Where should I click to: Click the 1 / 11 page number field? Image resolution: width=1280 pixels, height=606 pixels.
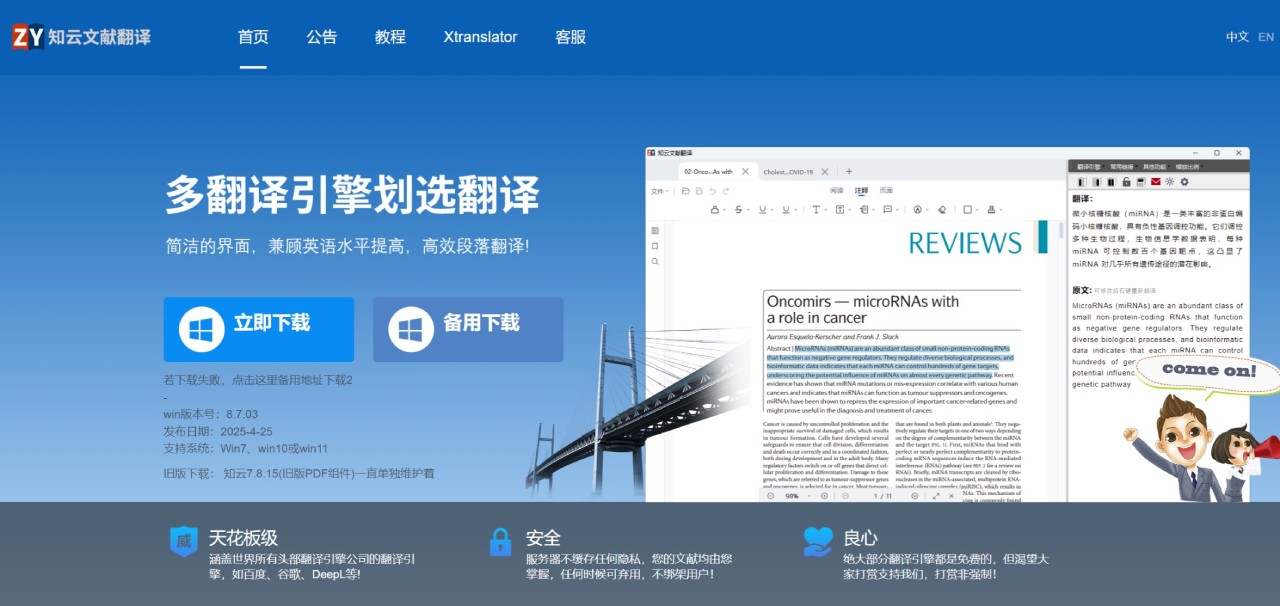click(883, 496)
